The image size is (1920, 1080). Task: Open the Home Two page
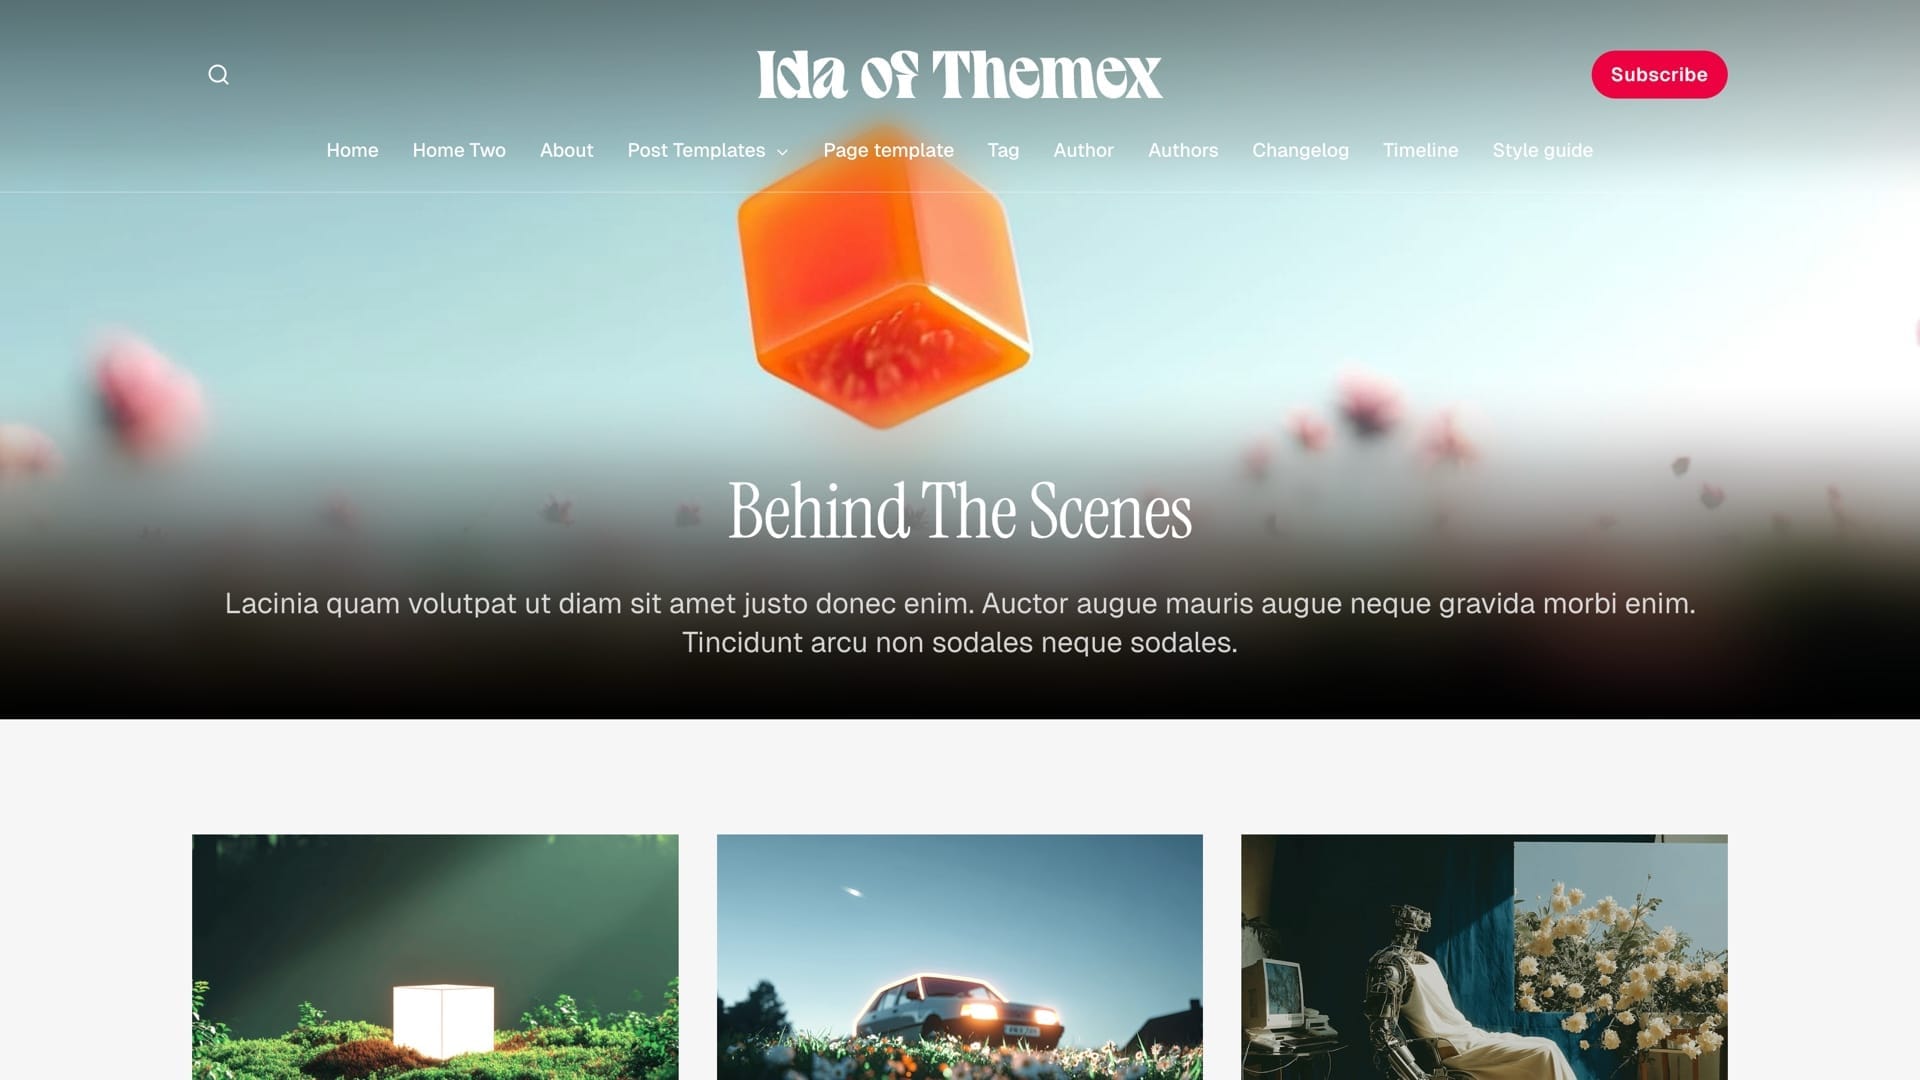click(x=459, y=150)
